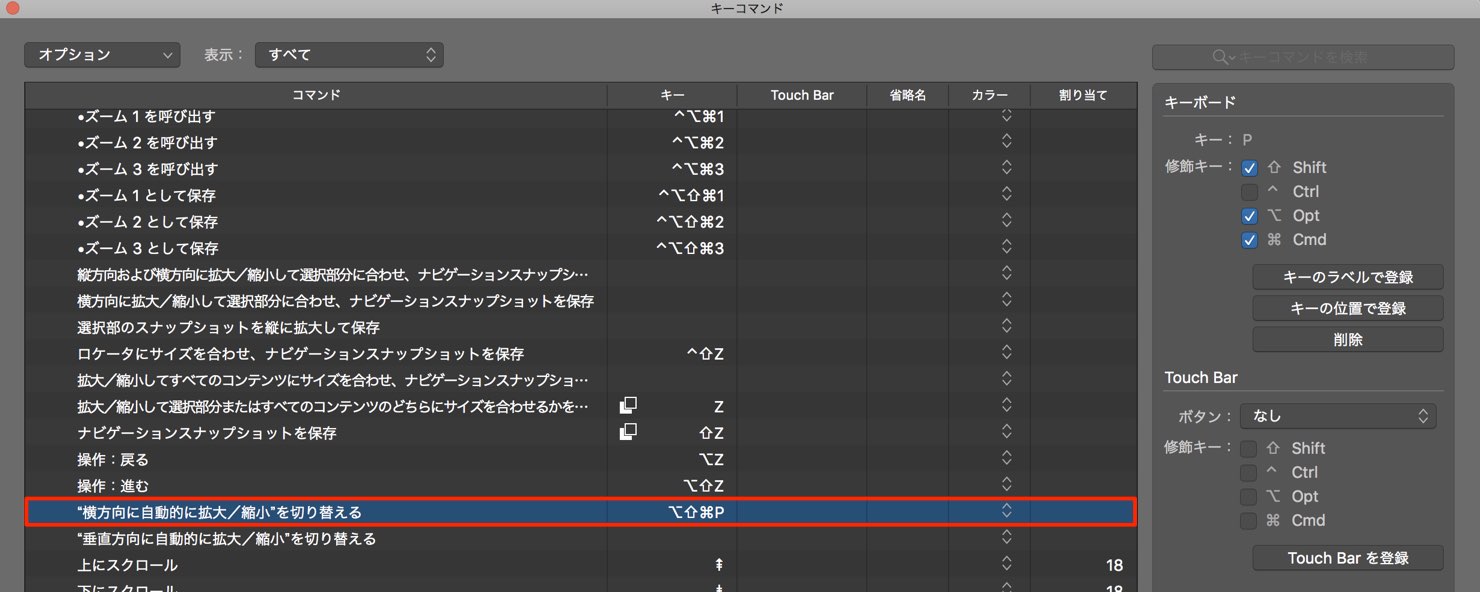Click the color stepper for ナビゲーションスナップショットを保存 row
The width and height of the screenshot is (1480, 592).
click(x=1007, y=432)
